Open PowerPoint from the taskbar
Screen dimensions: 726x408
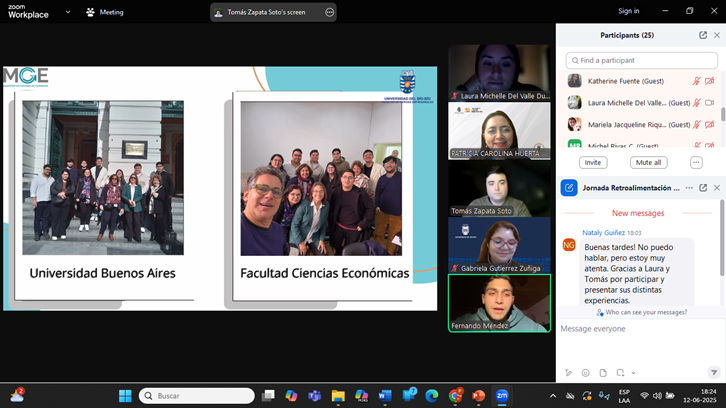(478, 396)
